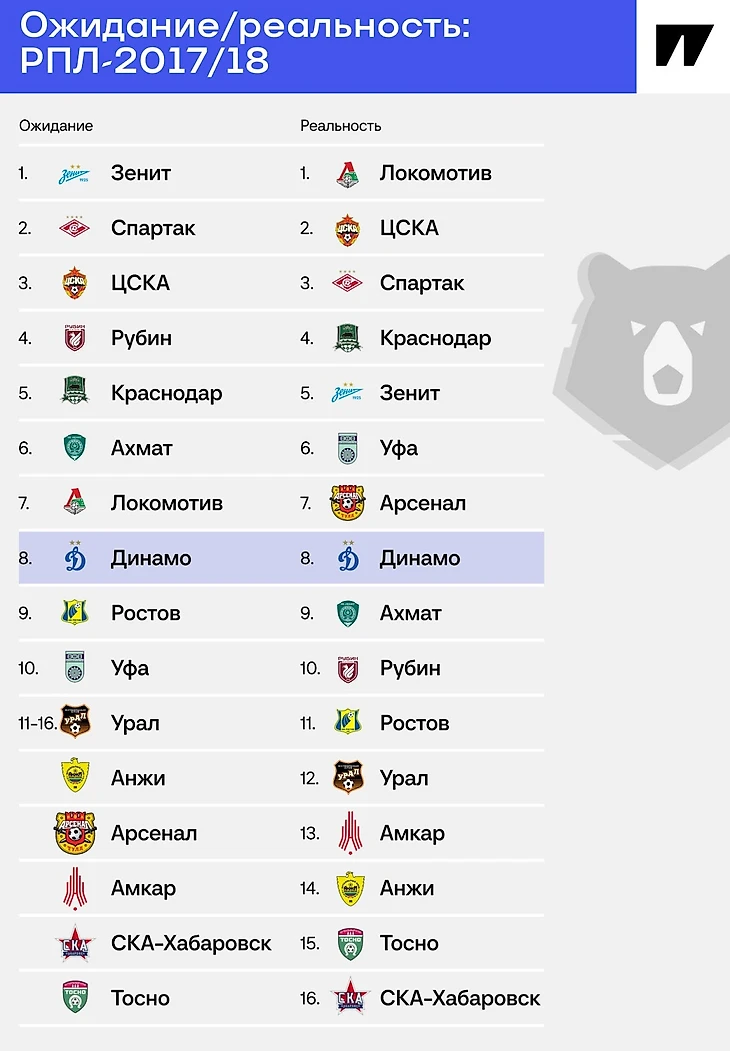Click the Rubin logo at Ожидание position 4
Viewport: 730px width, 1051px height.
pos(74,338)
